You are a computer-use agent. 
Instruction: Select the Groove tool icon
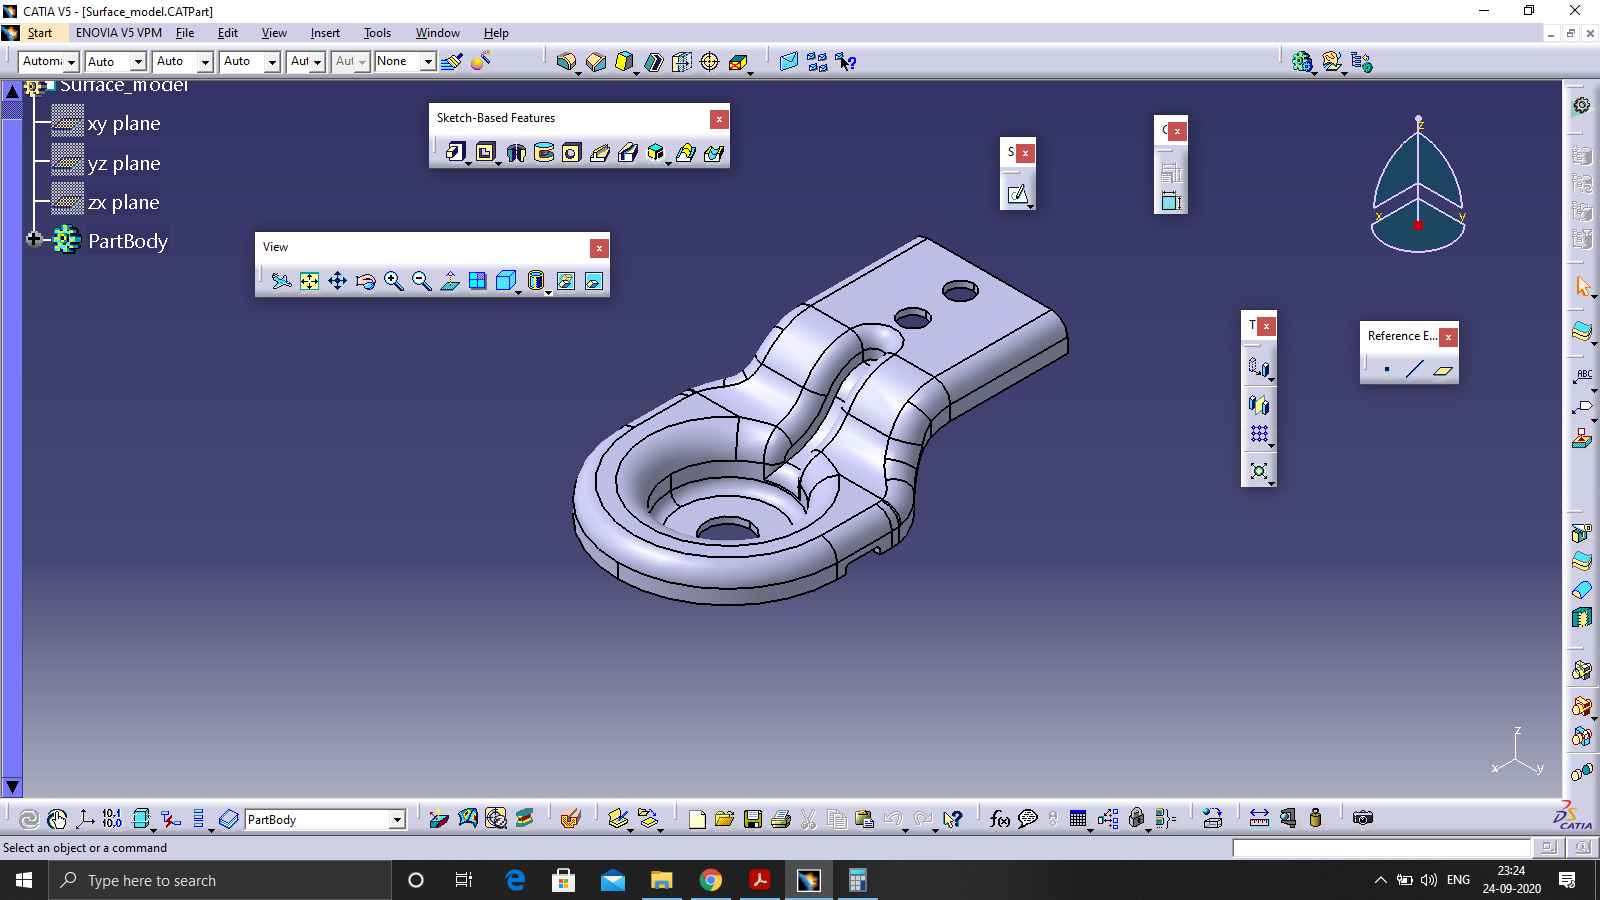pyautogui.click(x=544, y=152)
